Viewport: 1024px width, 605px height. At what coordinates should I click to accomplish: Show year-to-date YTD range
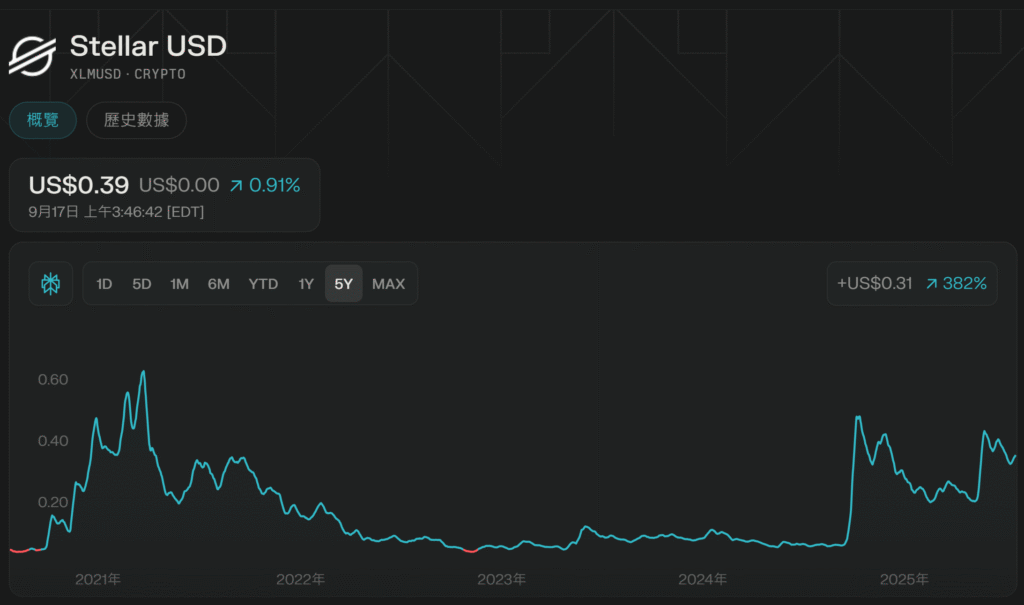coord(263,284)
